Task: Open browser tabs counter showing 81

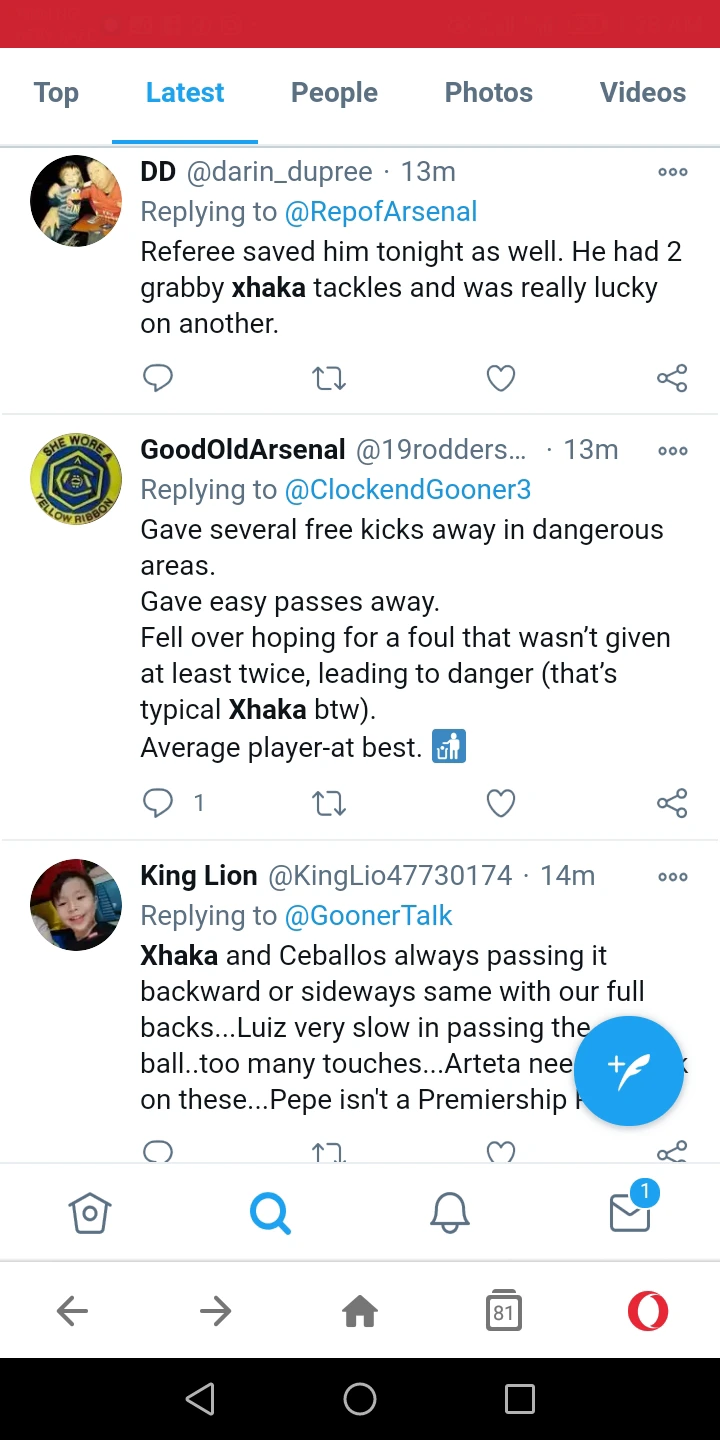Action: click(x=504, y=1311)
